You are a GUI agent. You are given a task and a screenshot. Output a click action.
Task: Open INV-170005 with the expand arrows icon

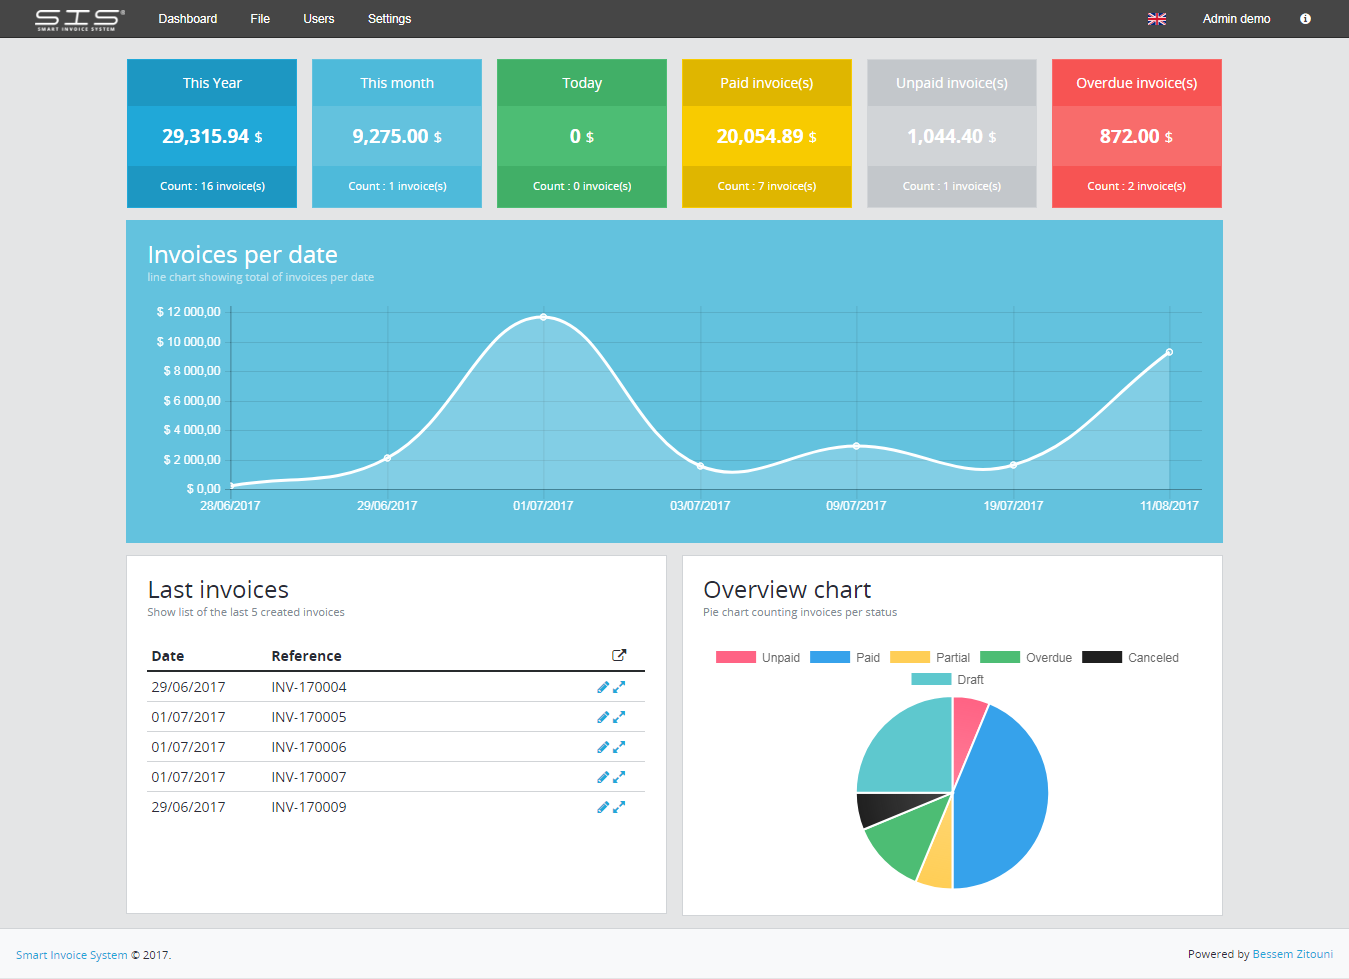pyautogui.click(x=621, y=717)
